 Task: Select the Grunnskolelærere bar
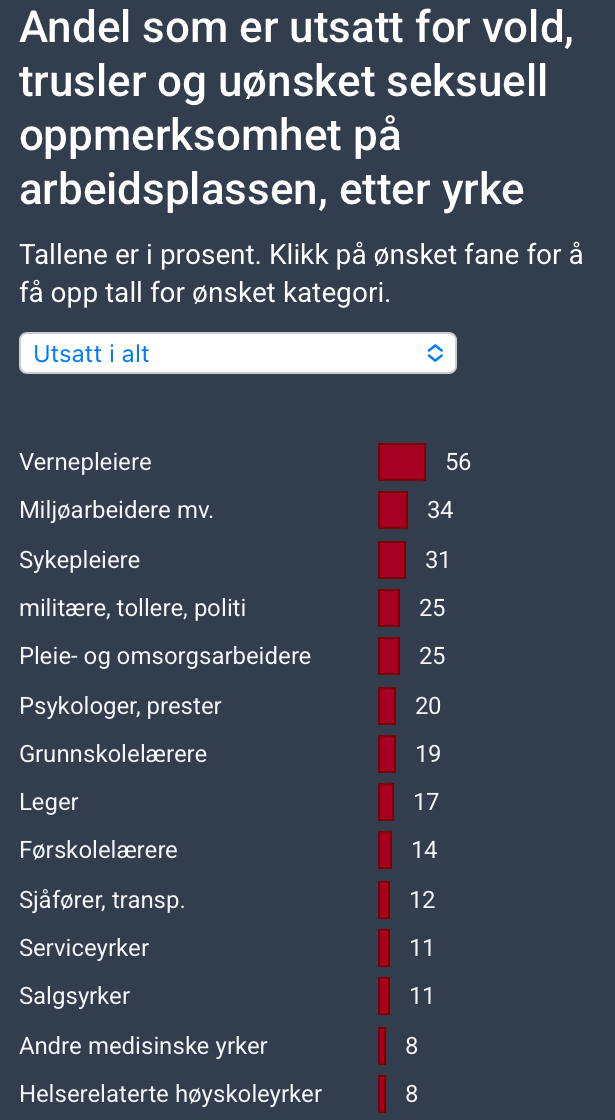(387, 753)
